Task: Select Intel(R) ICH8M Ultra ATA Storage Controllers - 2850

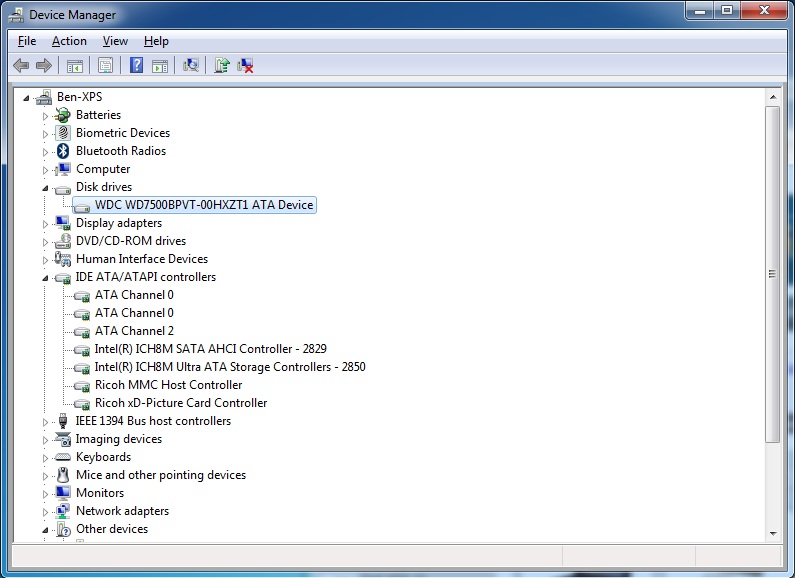Action: pyautogui.click(x=230, y=367)
